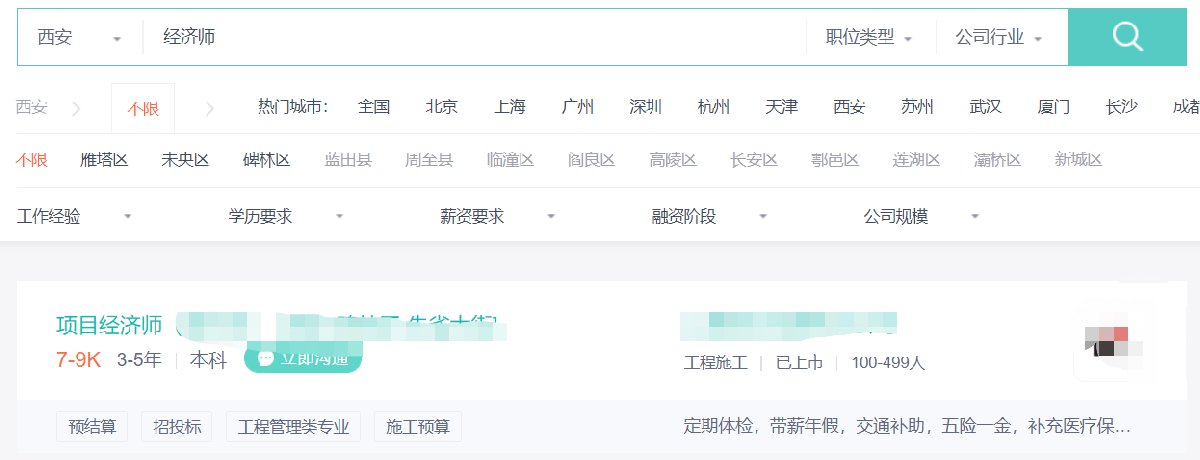Open the 项目经济师 job title link
Image resolution: width=1200 pixels, height=460 pixels.
(109, 326)
